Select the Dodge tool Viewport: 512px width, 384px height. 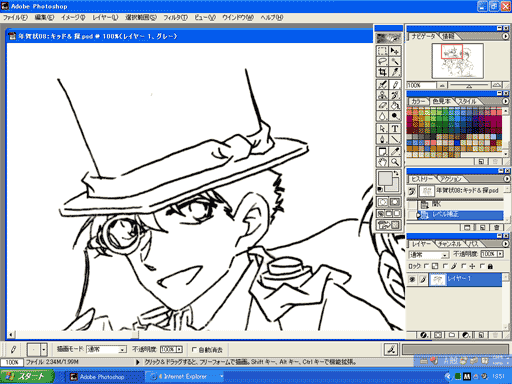tap(395, 116)
